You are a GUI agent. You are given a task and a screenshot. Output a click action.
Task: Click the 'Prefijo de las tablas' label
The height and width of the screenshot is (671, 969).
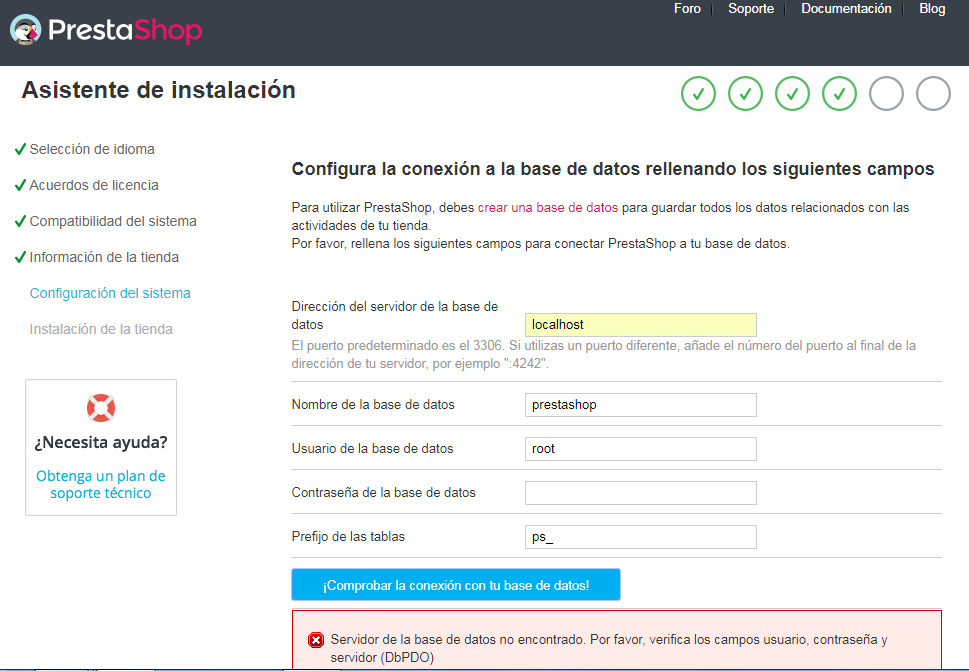[348, 536]
